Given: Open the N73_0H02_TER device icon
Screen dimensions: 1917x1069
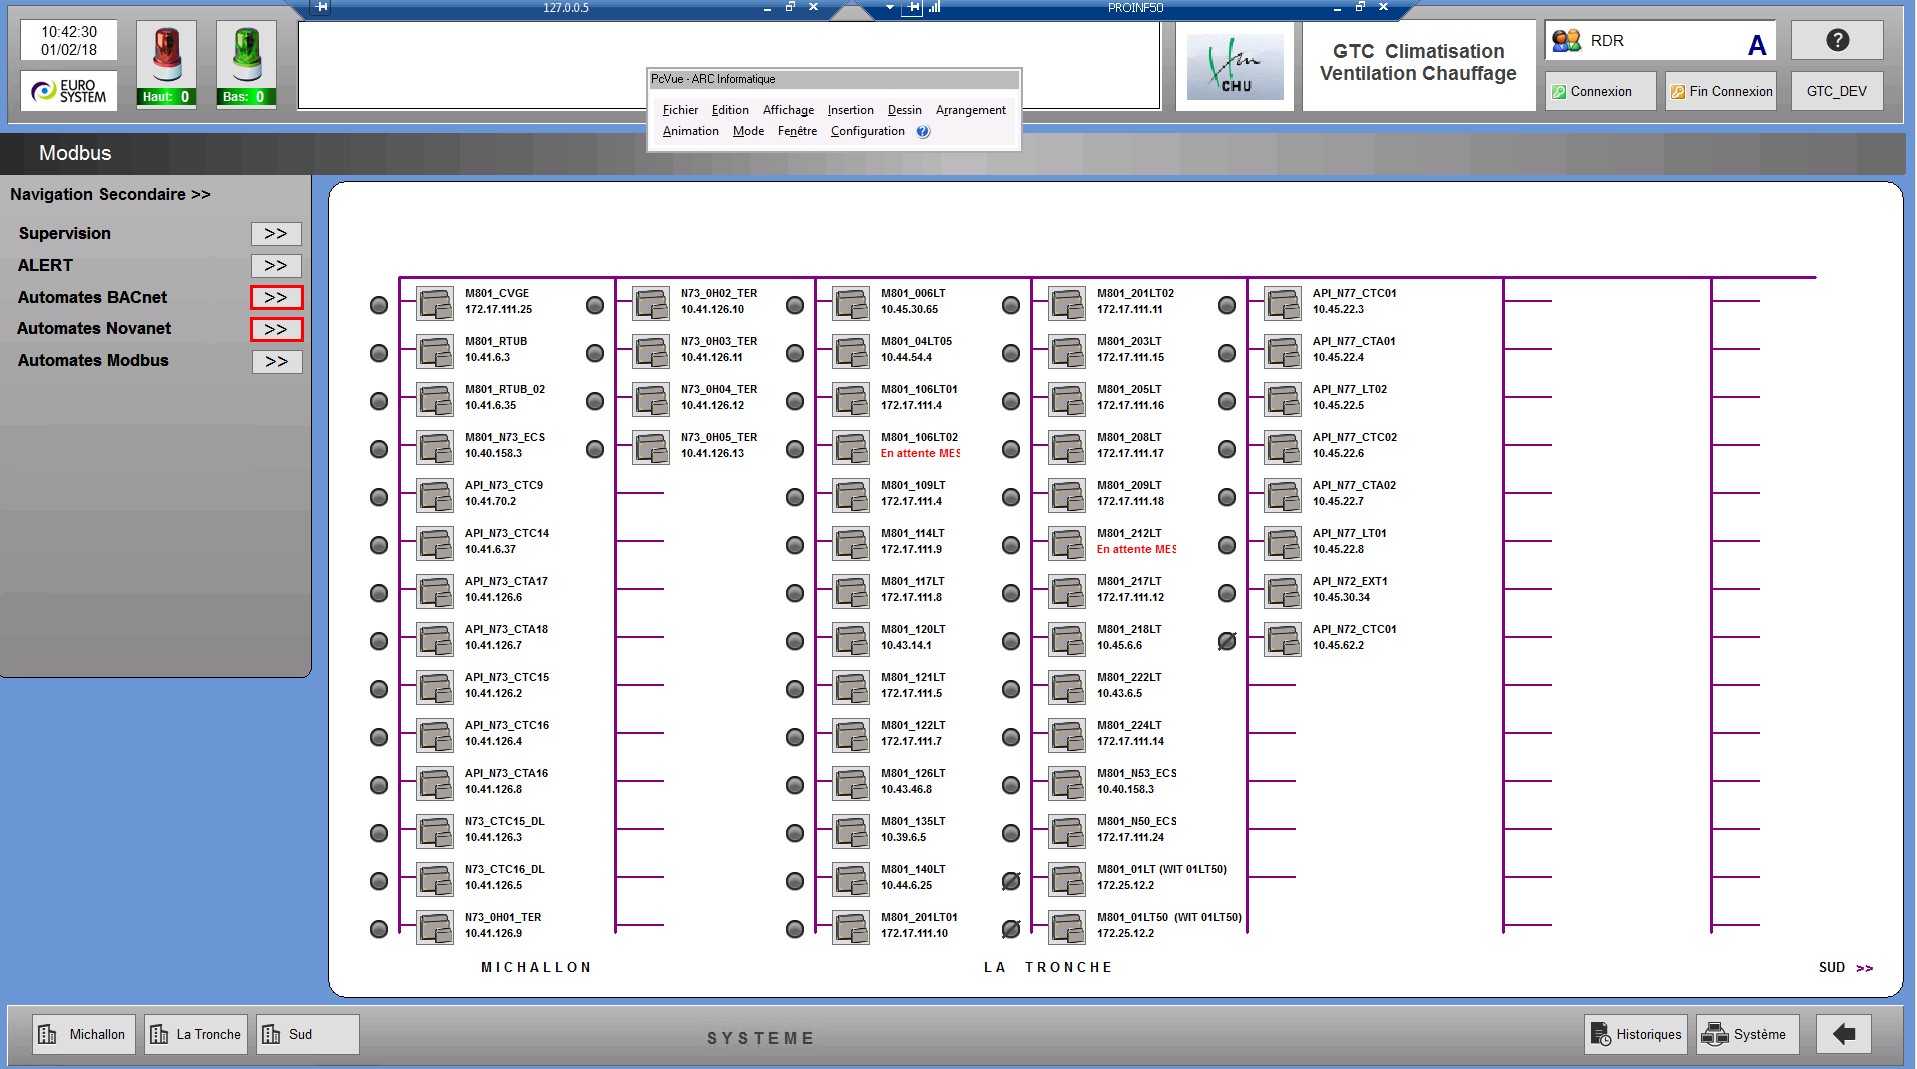Looking at the screenshot, I should point(651,303).
